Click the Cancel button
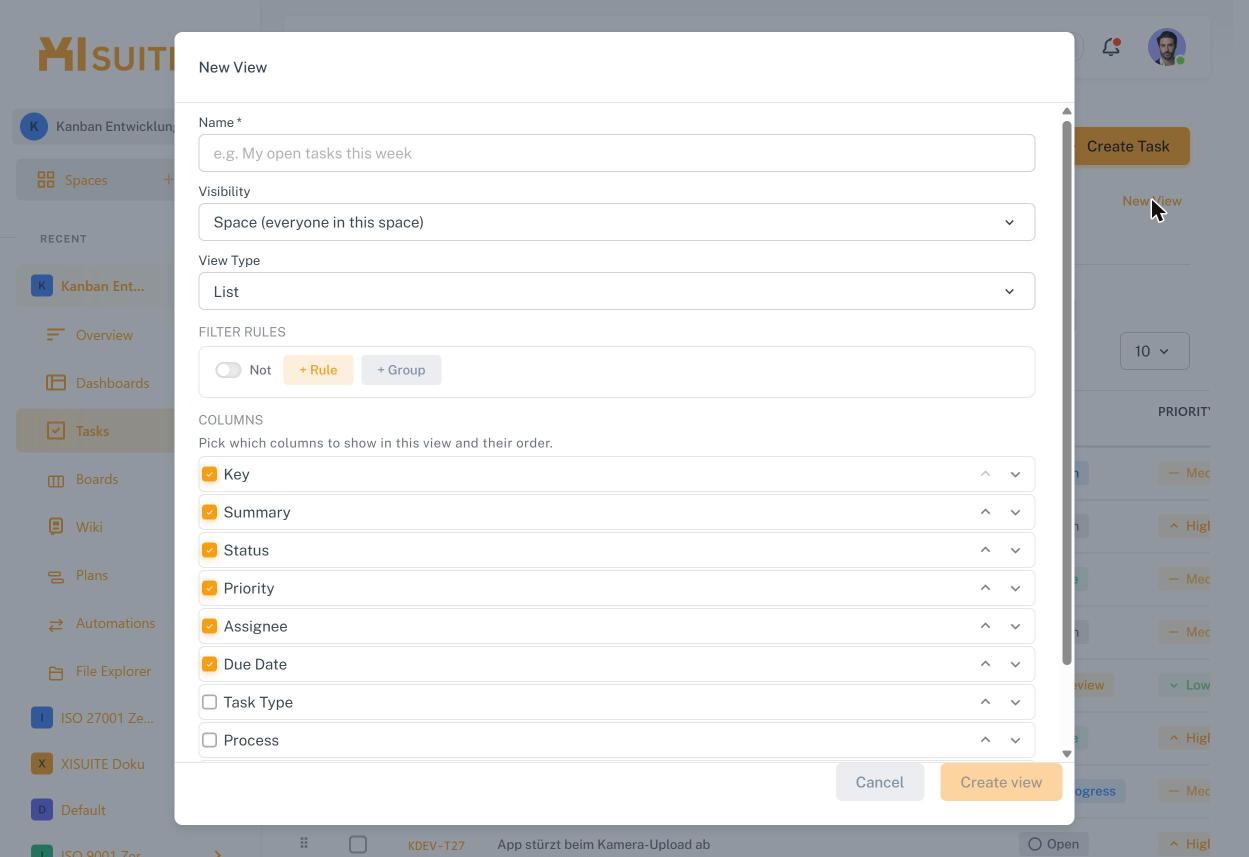1249x857 pixels. click(879, 782)
